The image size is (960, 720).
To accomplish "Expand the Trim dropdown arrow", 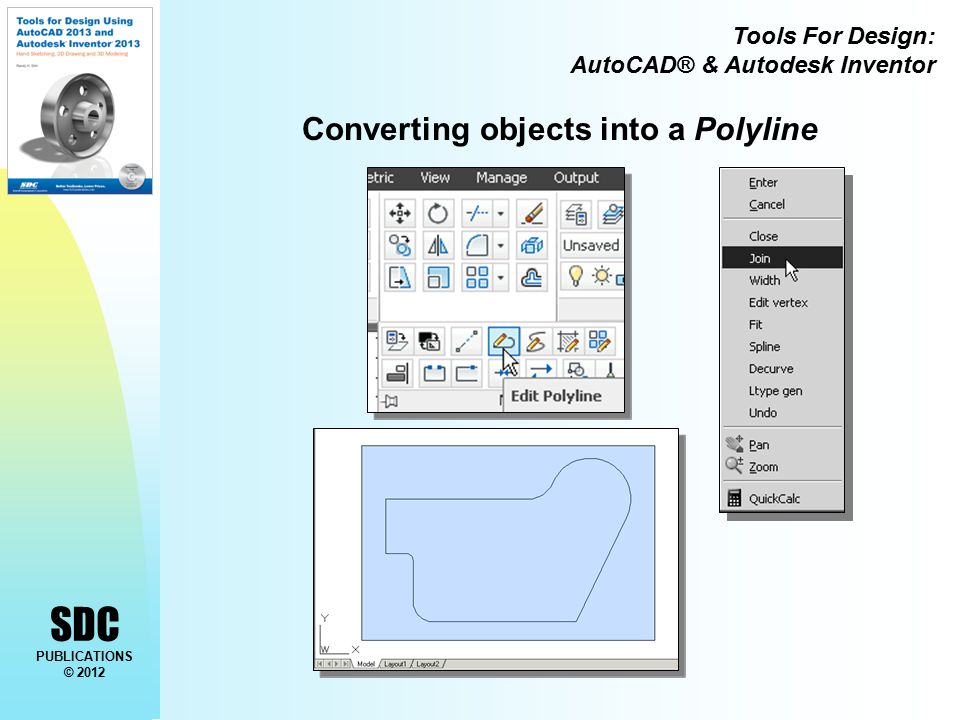I will 500,214.
